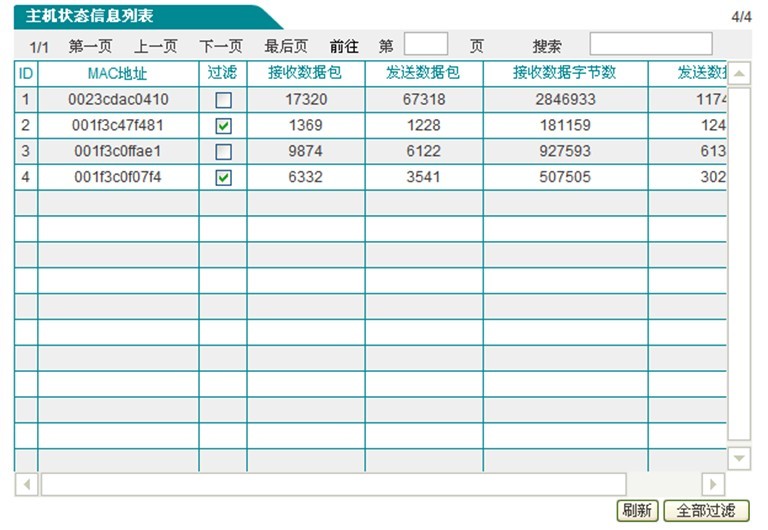The width and height of the screenshot is (768, 530).
Task: Click the 刷新 refresh button
Action: click(x=637, y=510)
